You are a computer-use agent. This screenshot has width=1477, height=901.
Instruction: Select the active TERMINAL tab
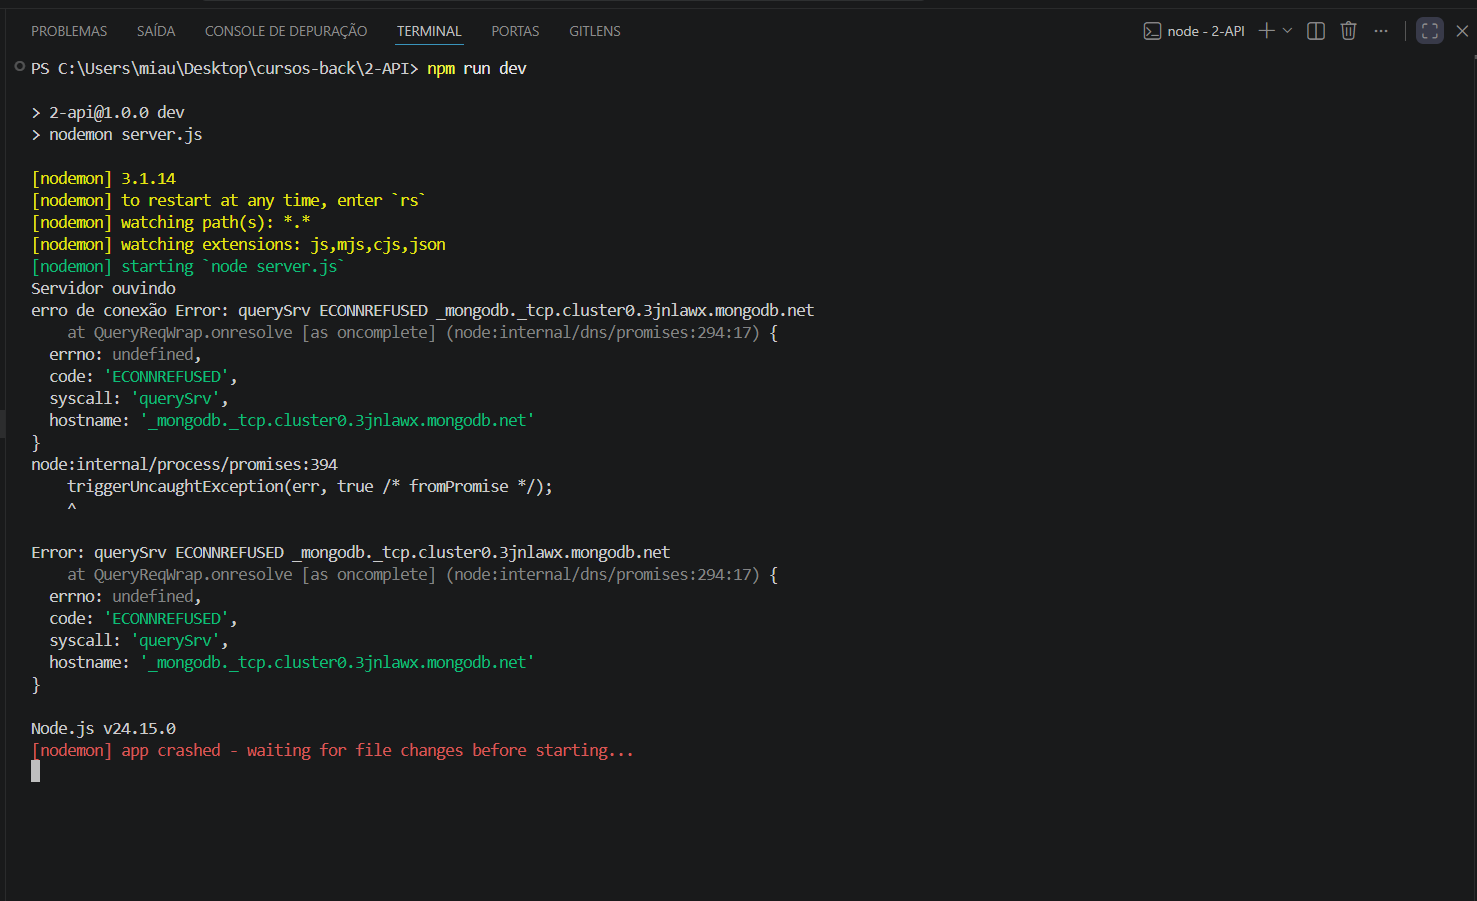(429, 31)
